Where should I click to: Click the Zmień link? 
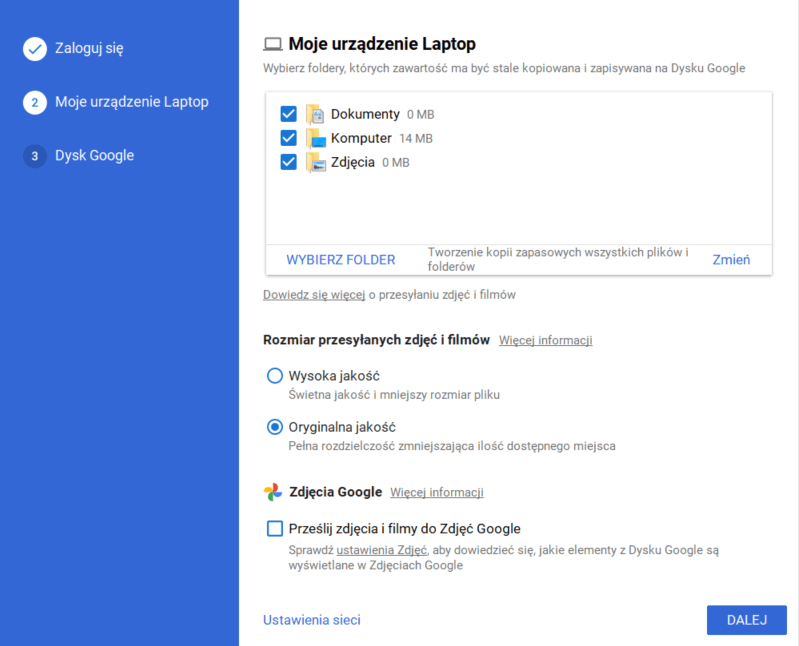click(731, 260)
